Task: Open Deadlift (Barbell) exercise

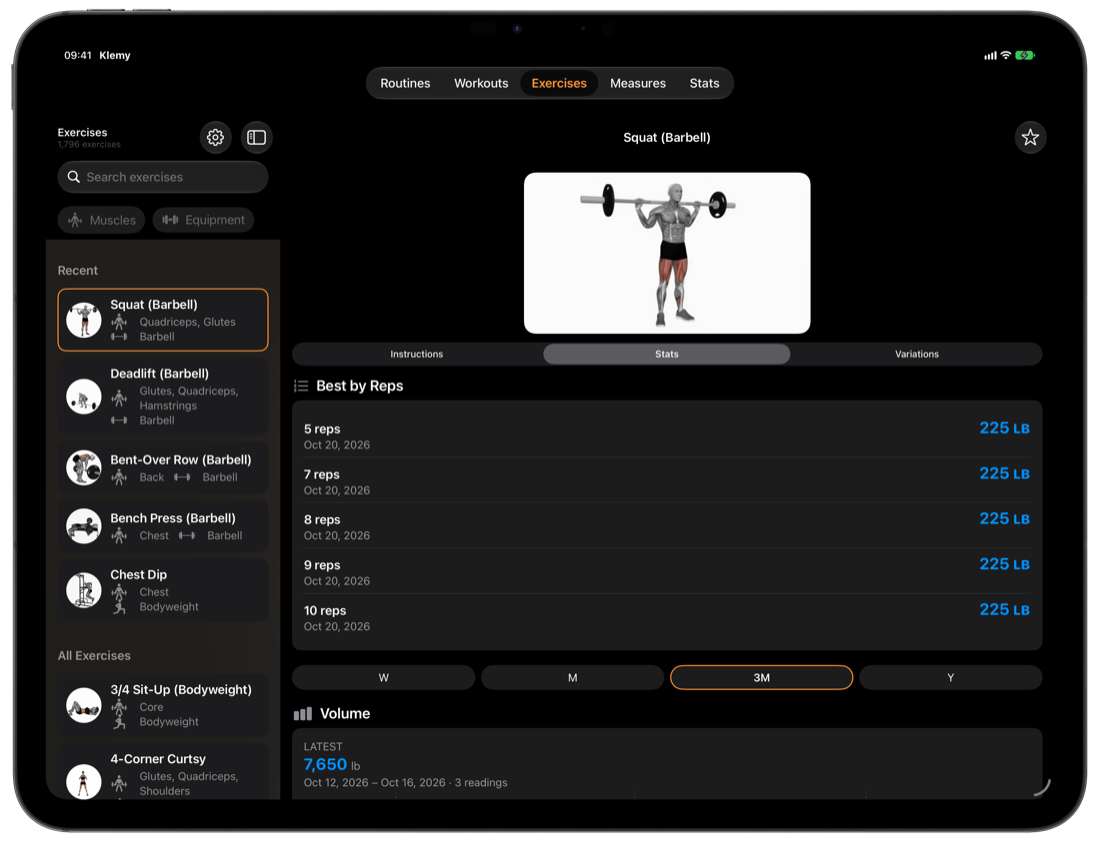Action: pos(163,397)
